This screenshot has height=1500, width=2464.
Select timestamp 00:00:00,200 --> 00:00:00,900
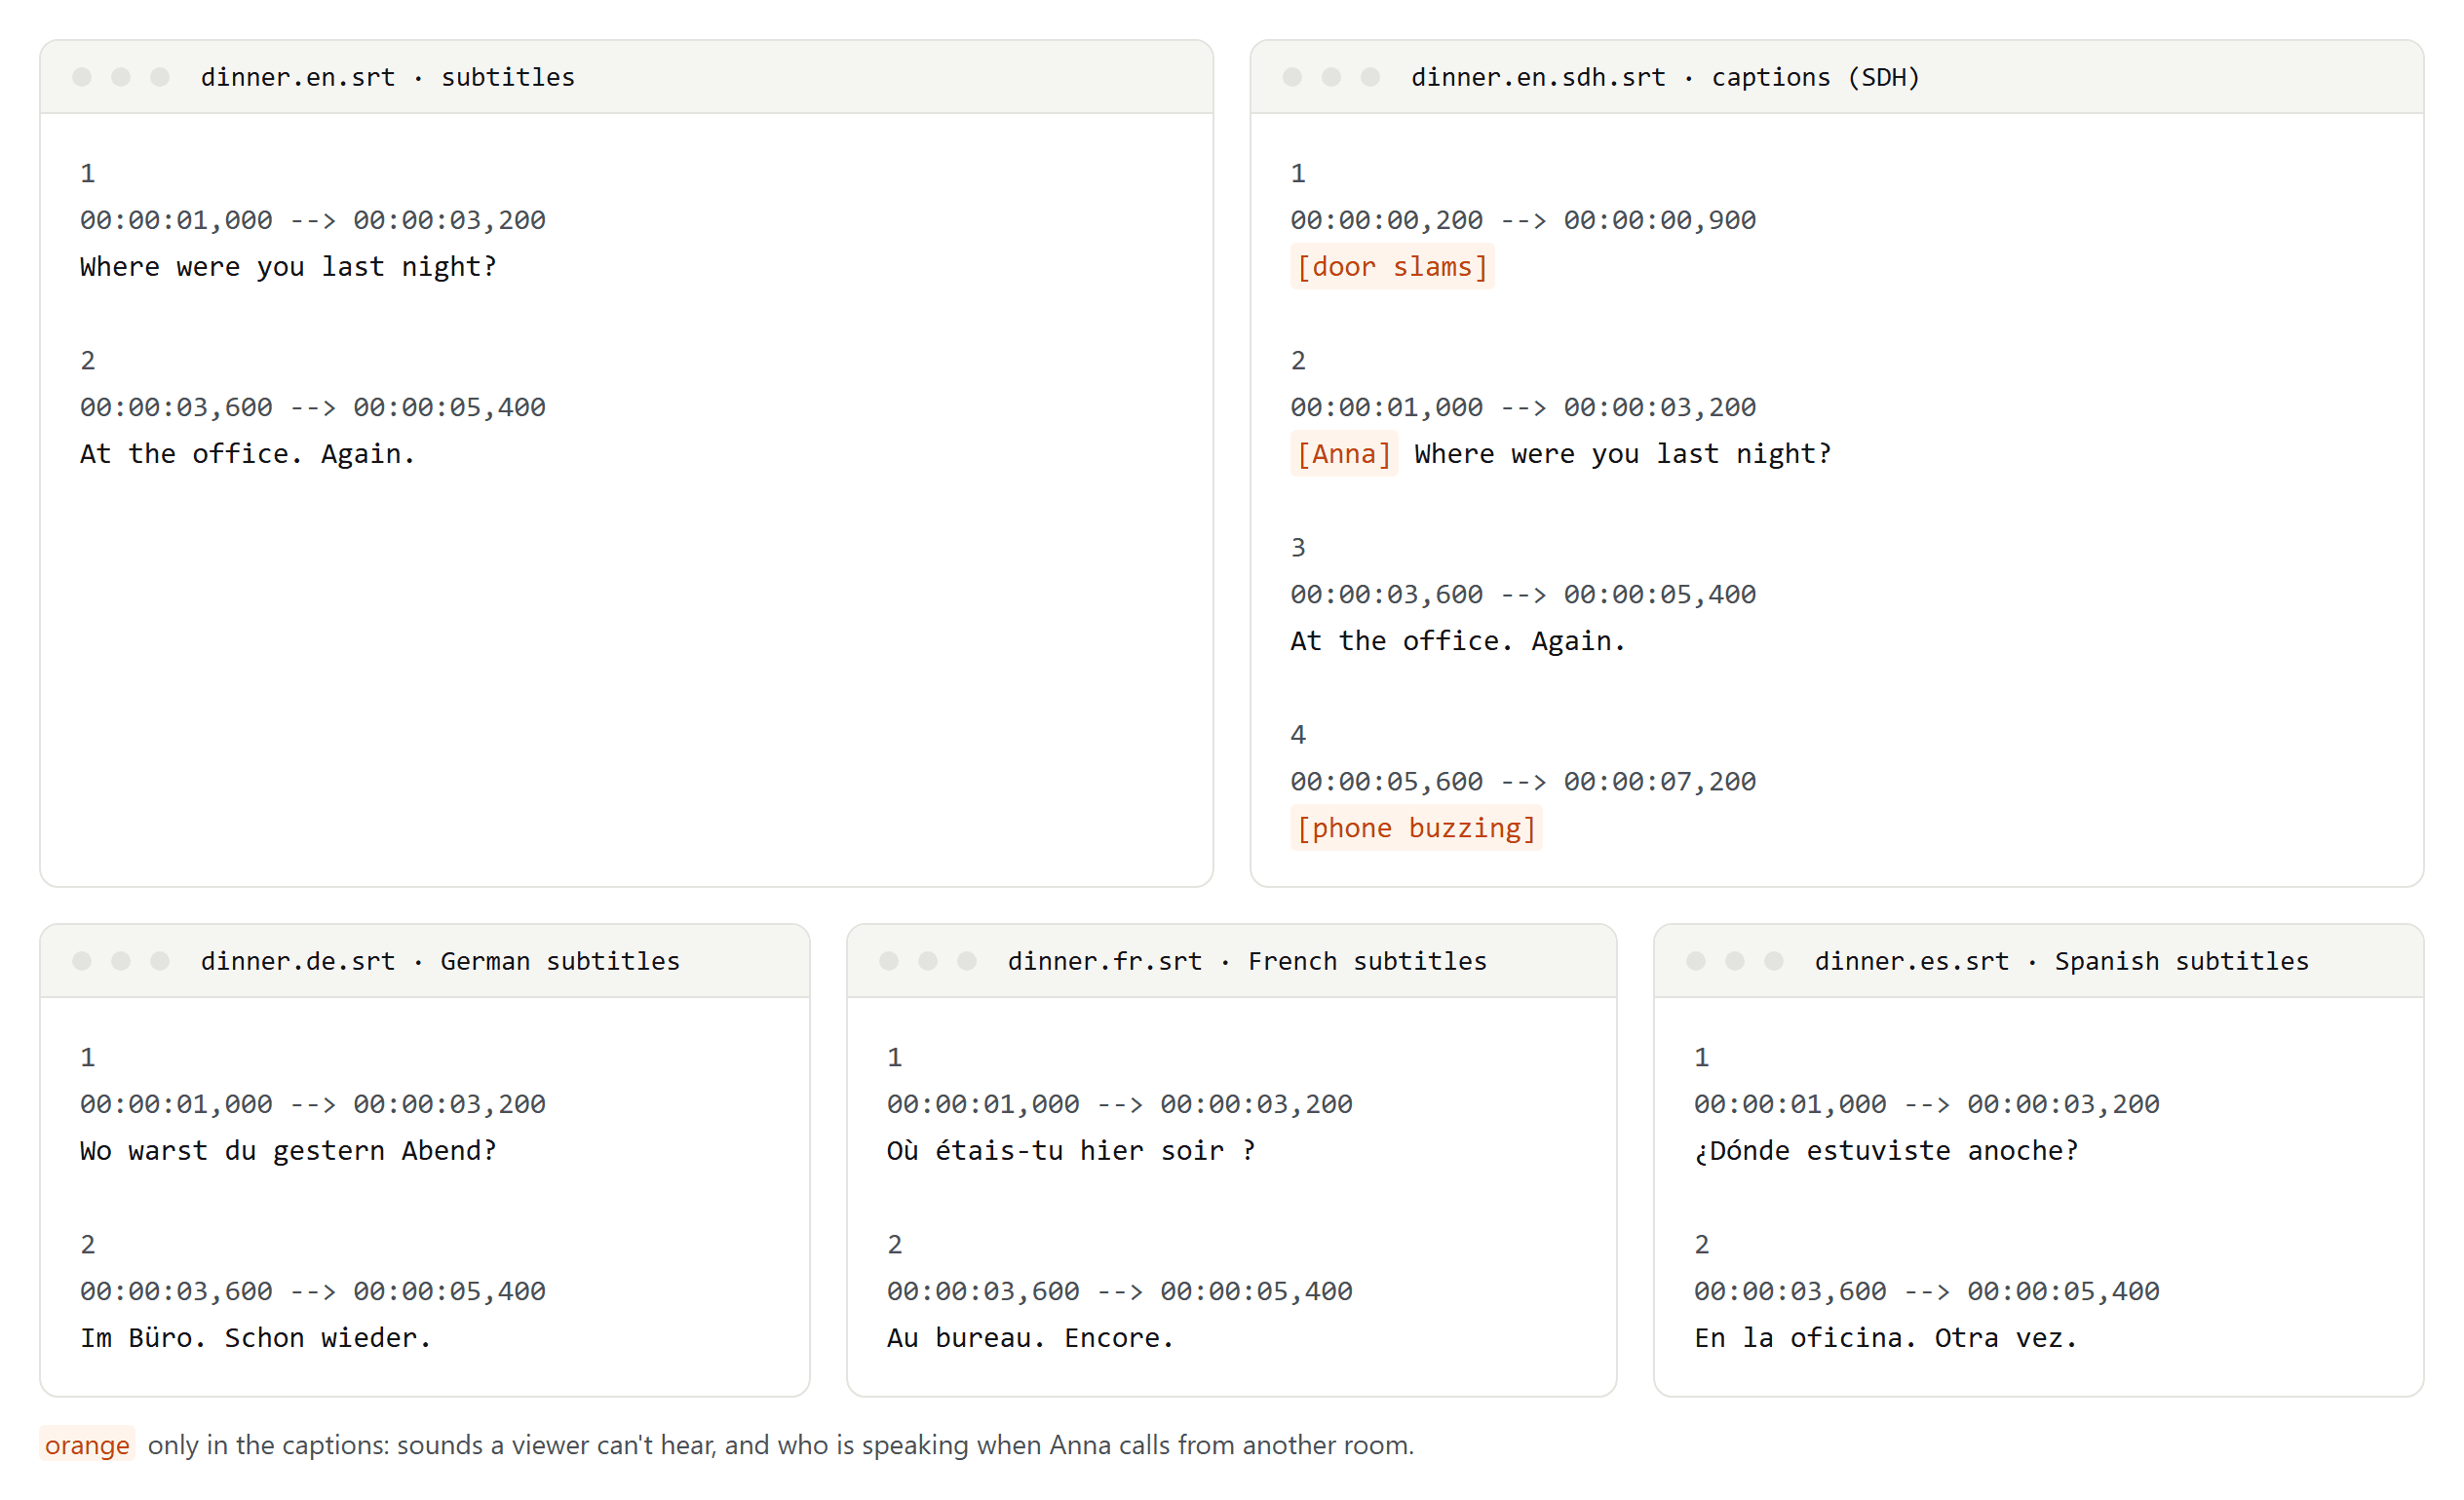[x=1523, y=220]
